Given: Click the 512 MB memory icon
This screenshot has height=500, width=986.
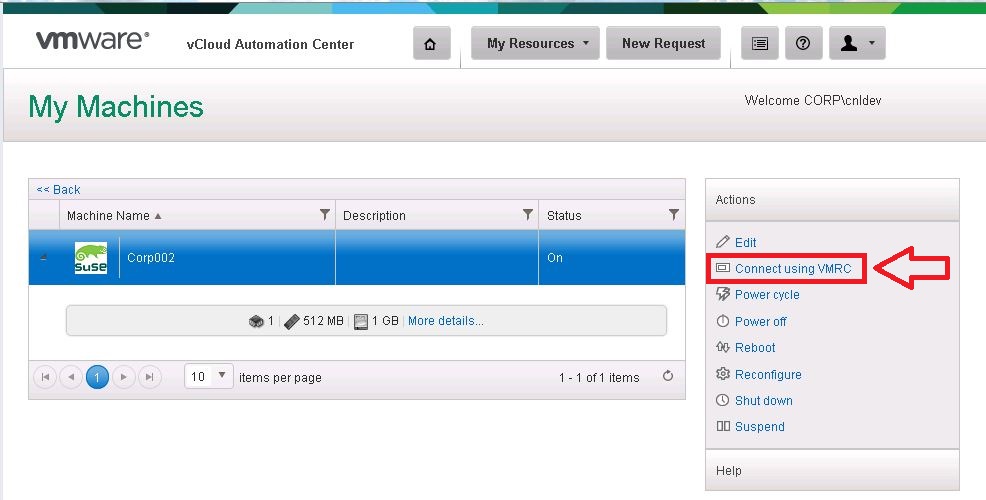Looking at the screenshot, I should (292, 321).
